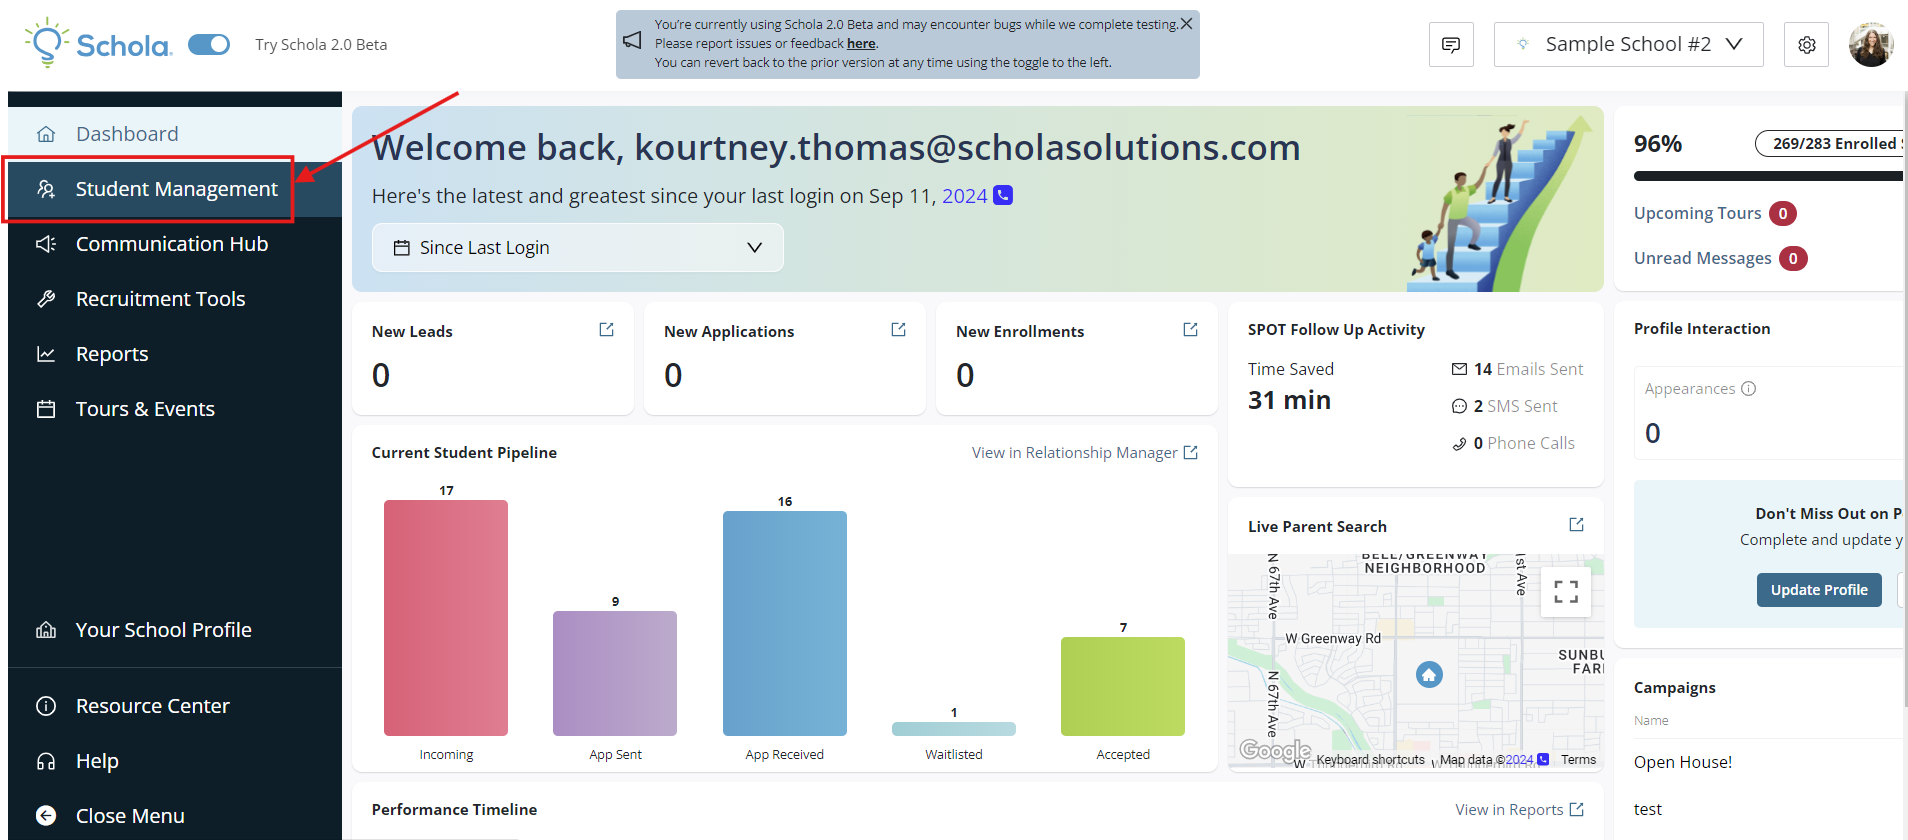Click the Appearances info icon
Viewport: 1908px width, 840px height.
pos(1748,389)
